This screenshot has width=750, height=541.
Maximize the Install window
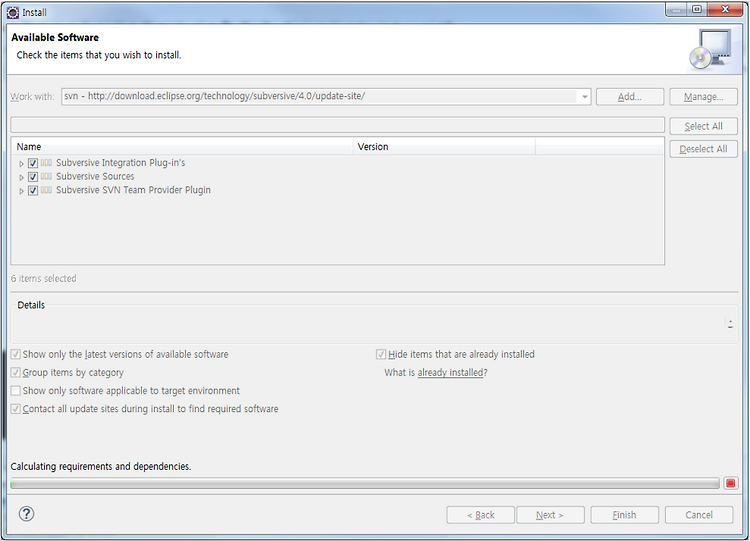[697, 10]
